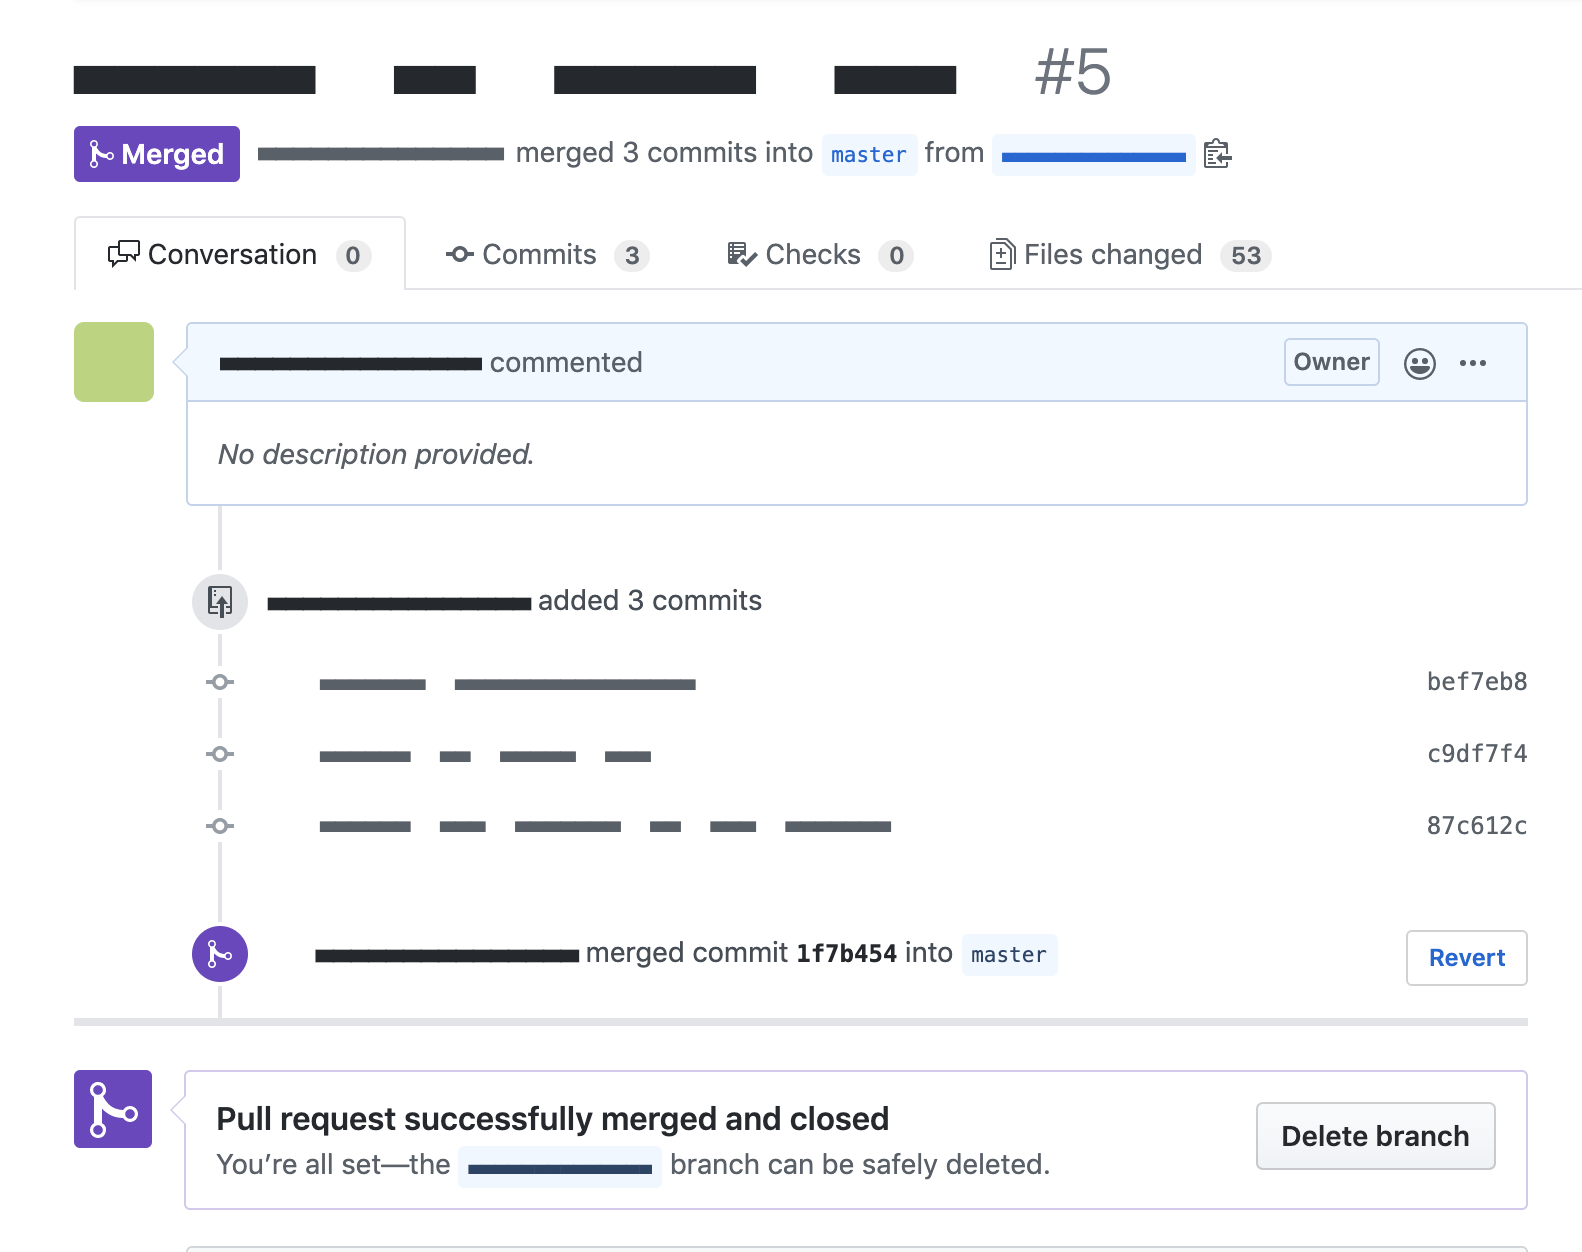The width and height of the screenshot is (1582, 1252).
Task: Click the purple Merged status badge
Action: 157,154
